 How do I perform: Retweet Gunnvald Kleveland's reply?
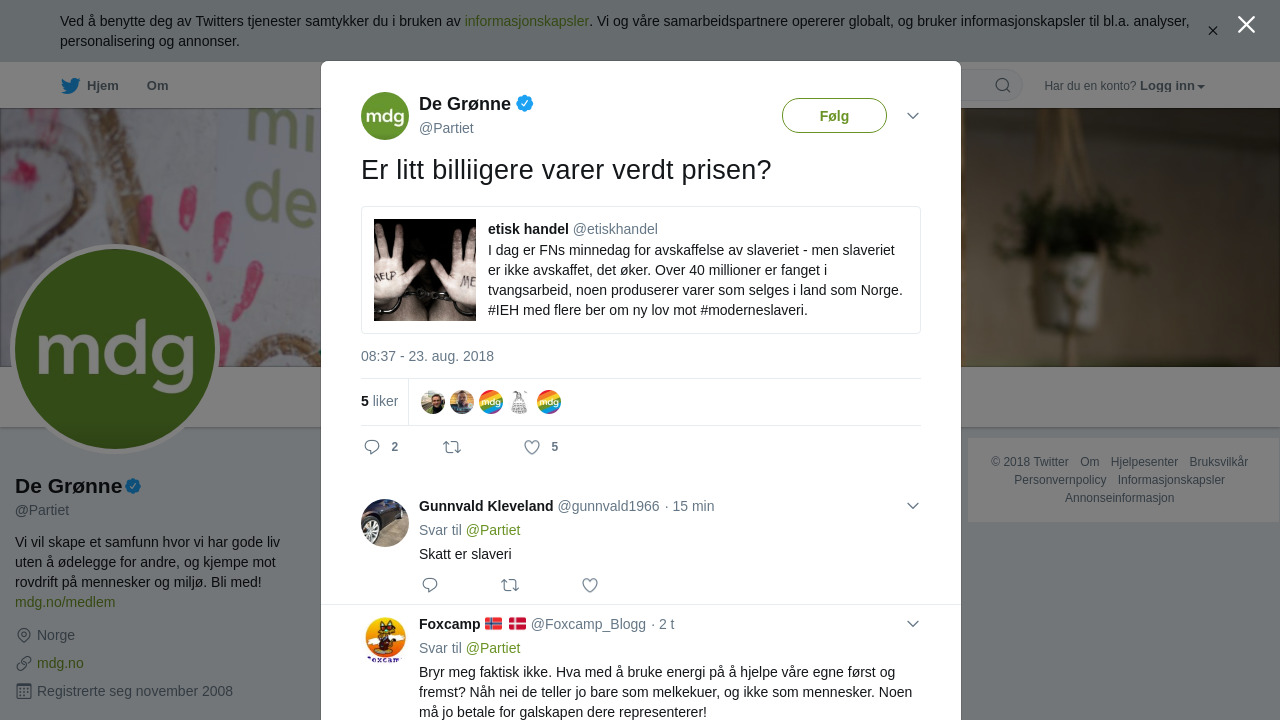coord(510,585)
